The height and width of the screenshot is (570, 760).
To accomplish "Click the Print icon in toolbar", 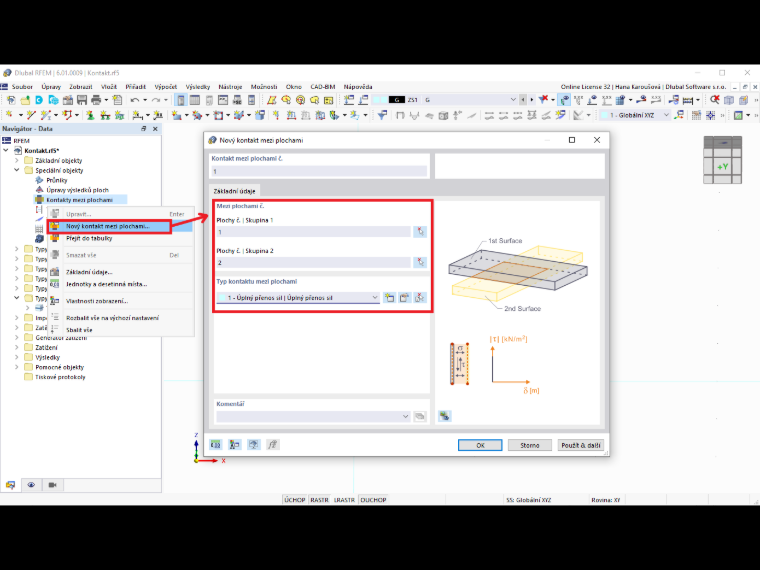I will (x=96, y=100).
